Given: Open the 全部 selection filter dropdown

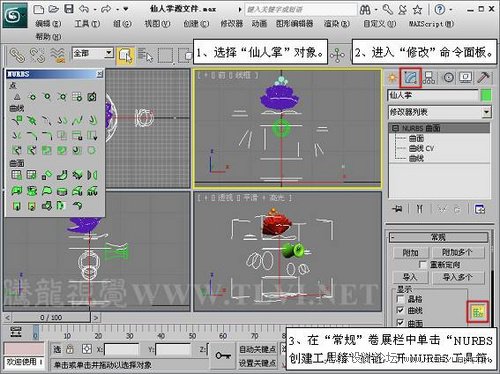Looking at the screenshot, I should (x=109, y=53).
